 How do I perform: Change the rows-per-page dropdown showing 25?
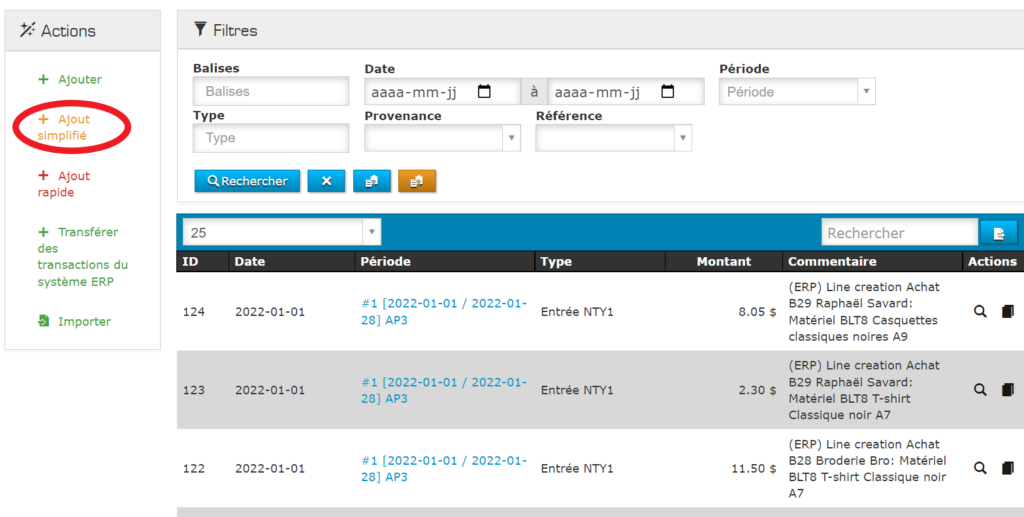pyautogui.click(x=281, y=232)
